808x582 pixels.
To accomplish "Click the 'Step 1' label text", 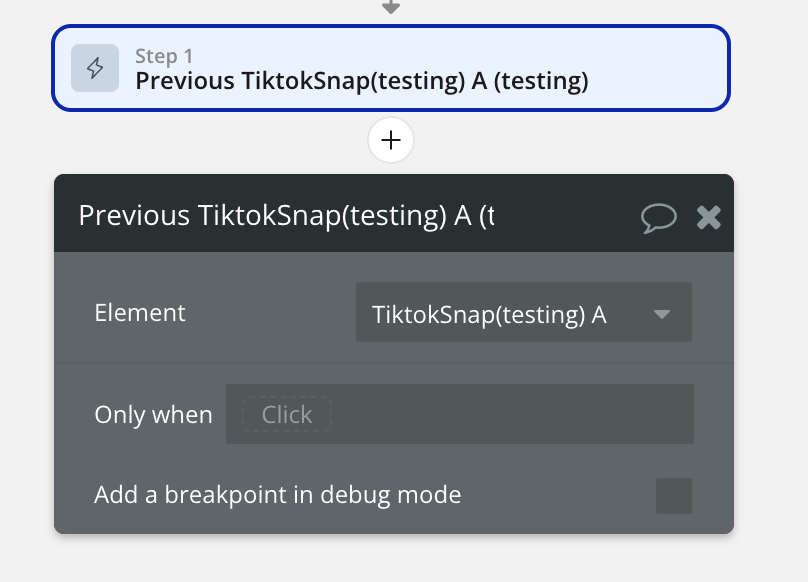I will [x=164, y=56].
